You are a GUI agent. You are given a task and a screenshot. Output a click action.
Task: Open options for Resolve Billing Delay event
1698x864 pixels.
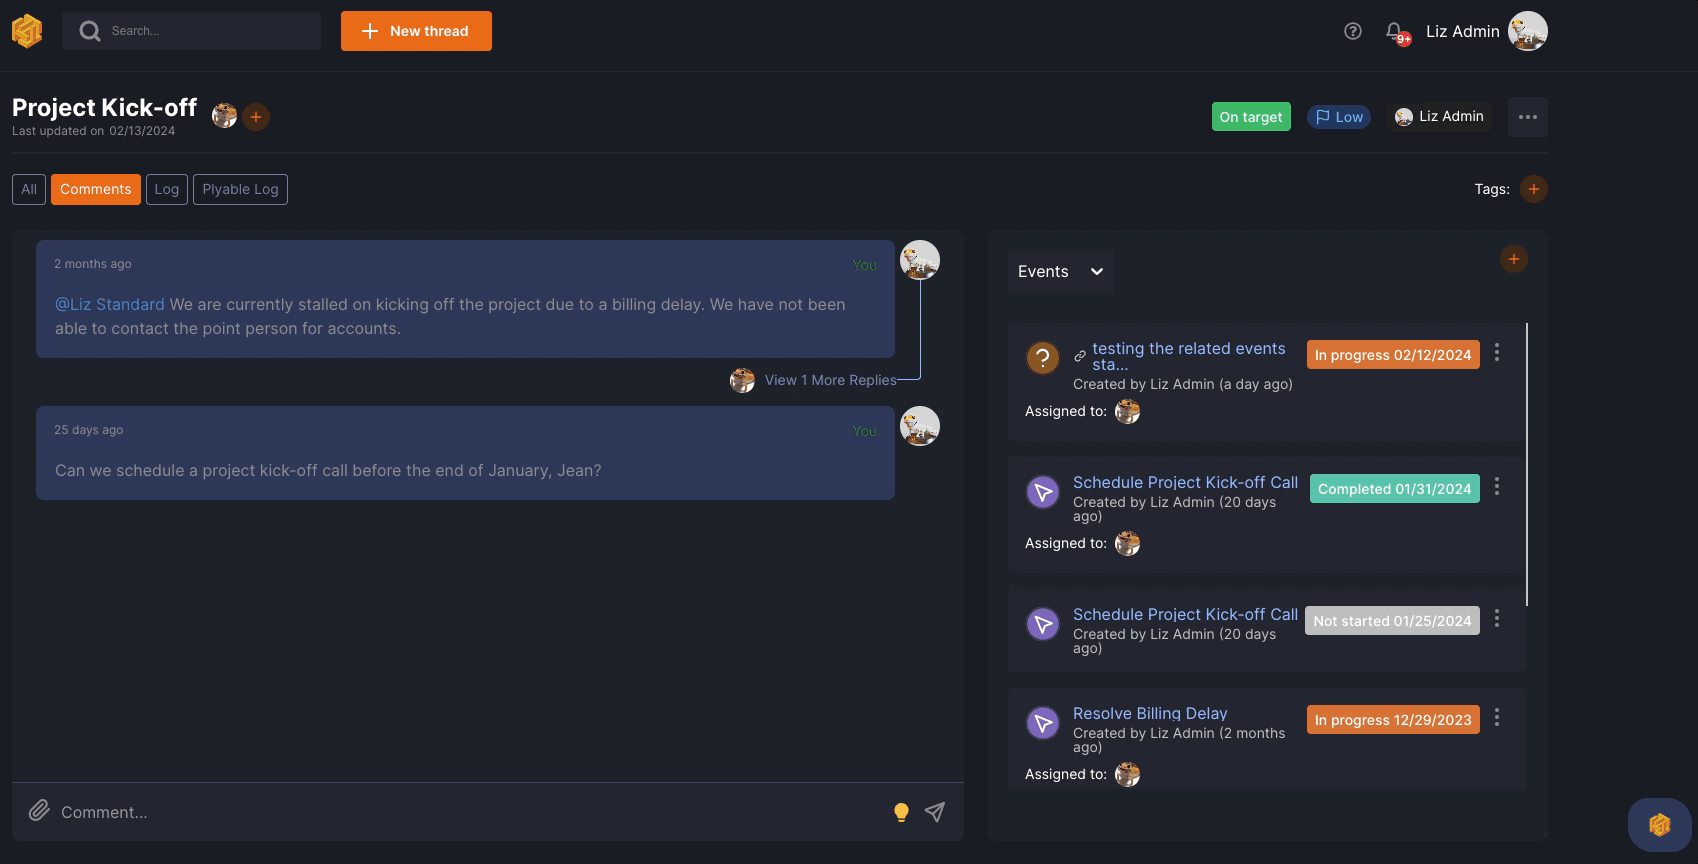tap(1496, 718)
